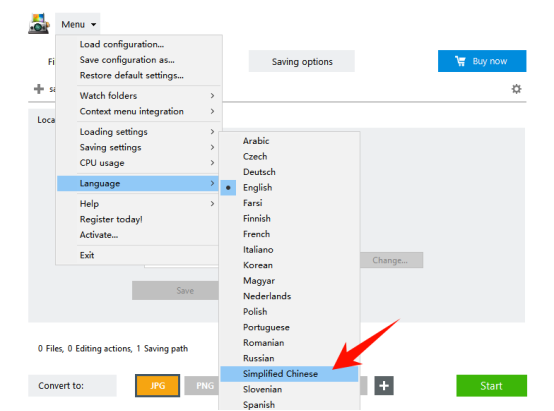Select Simplified Chinese language

point(289,374)
